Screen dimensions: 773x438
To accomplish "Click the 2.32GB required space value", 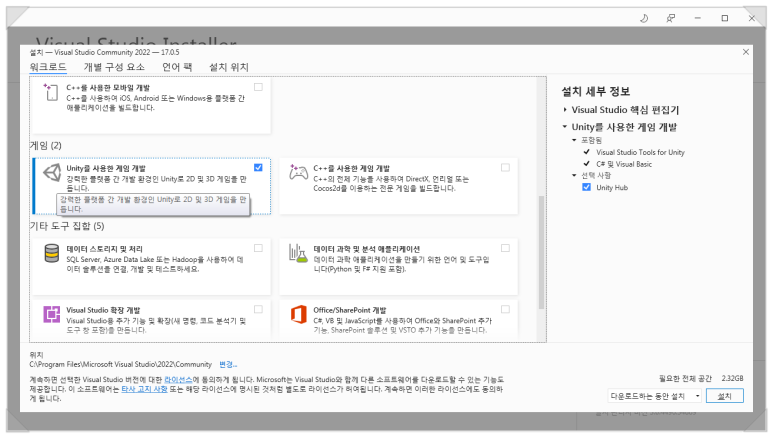I will [732, 378].
